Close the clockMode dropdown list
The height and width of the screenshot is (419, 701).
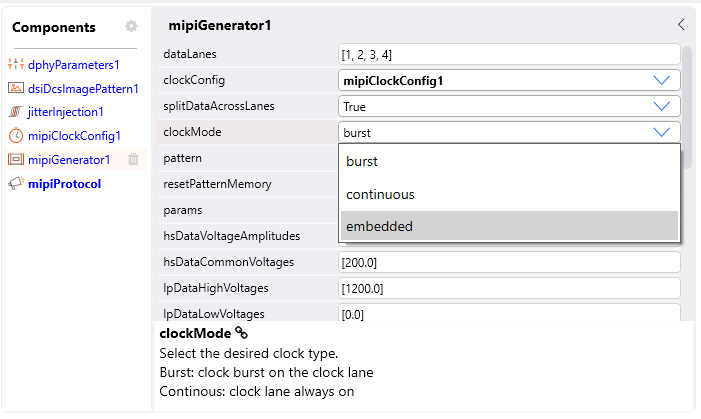coord(661,132)
